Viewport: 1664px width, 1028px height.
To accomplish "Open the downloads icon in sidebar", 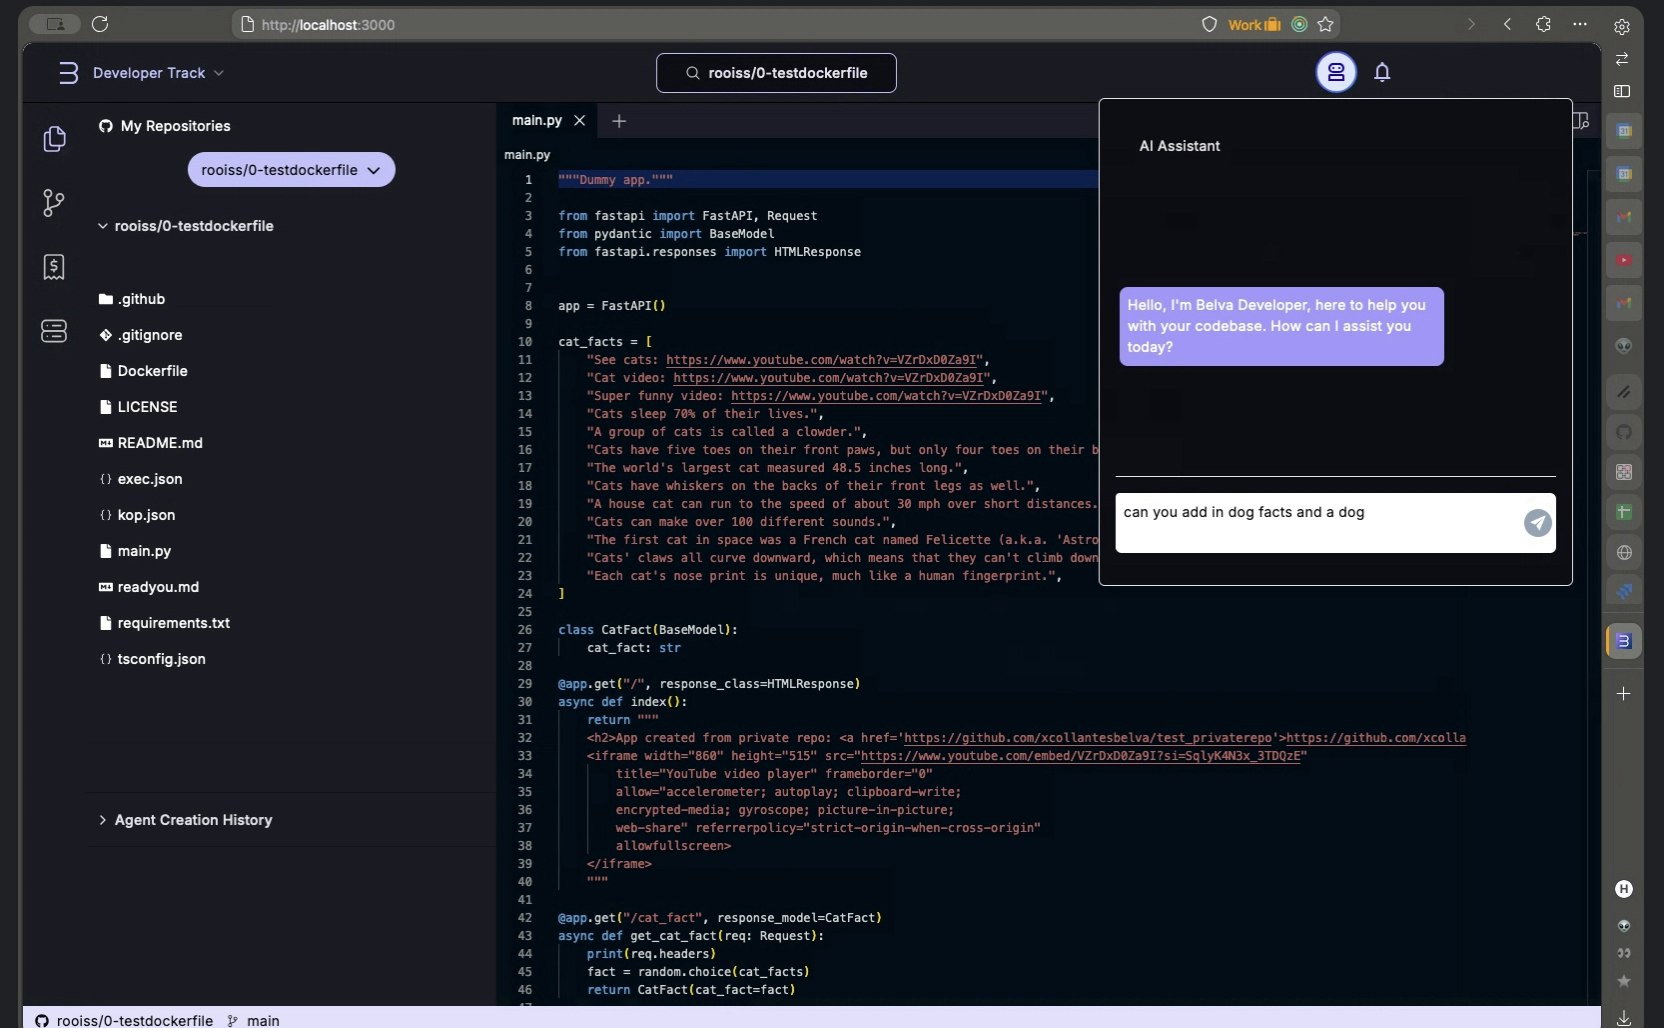I will (x=1624, y=1018).
